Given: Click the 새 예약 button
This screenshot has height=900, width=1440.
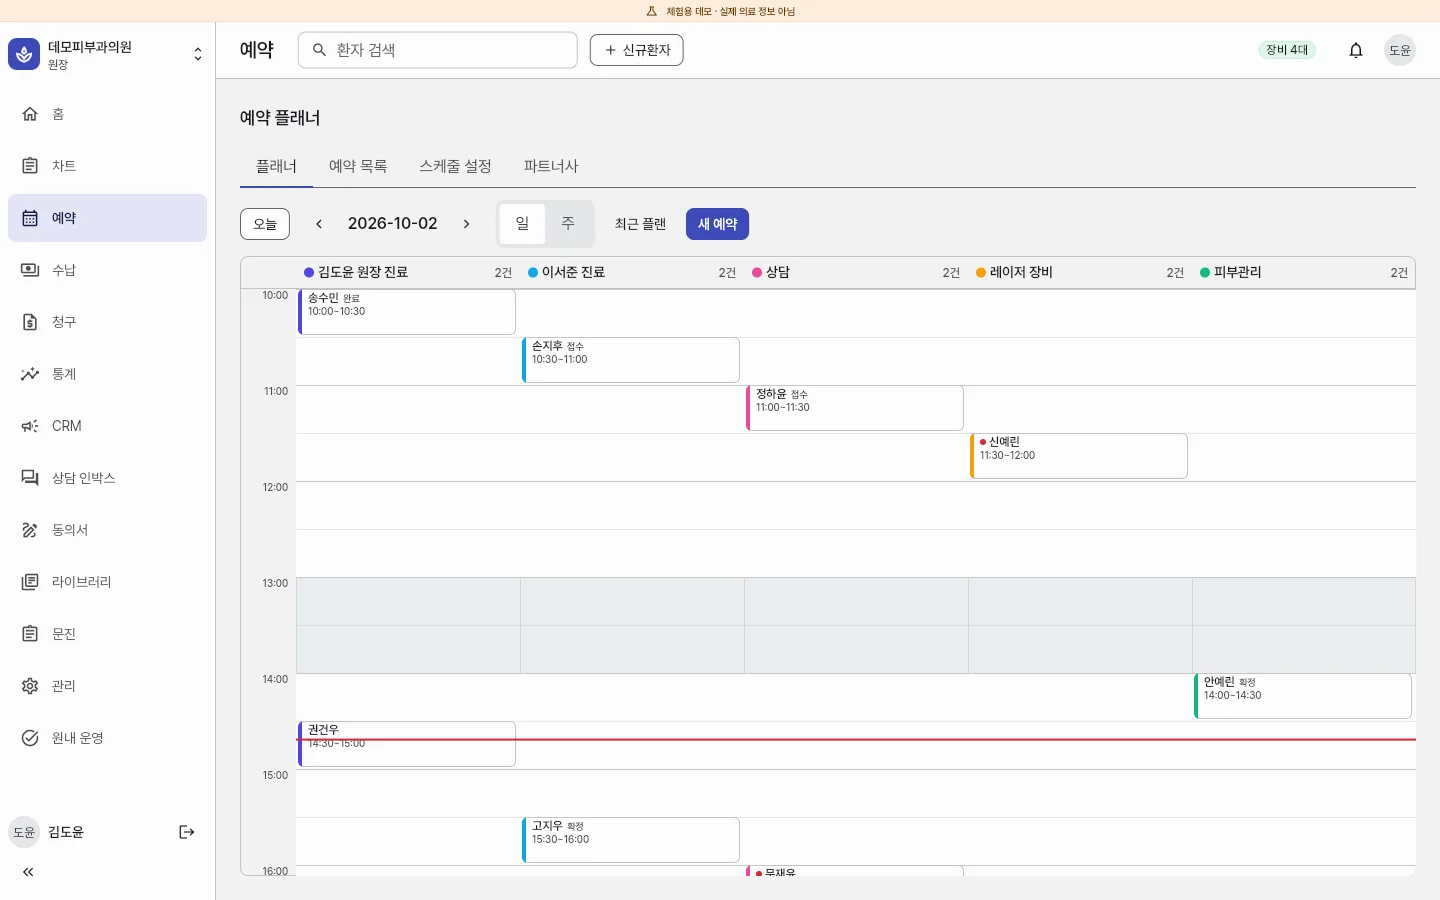Looking at the screenshot, I should coord(717,224).
